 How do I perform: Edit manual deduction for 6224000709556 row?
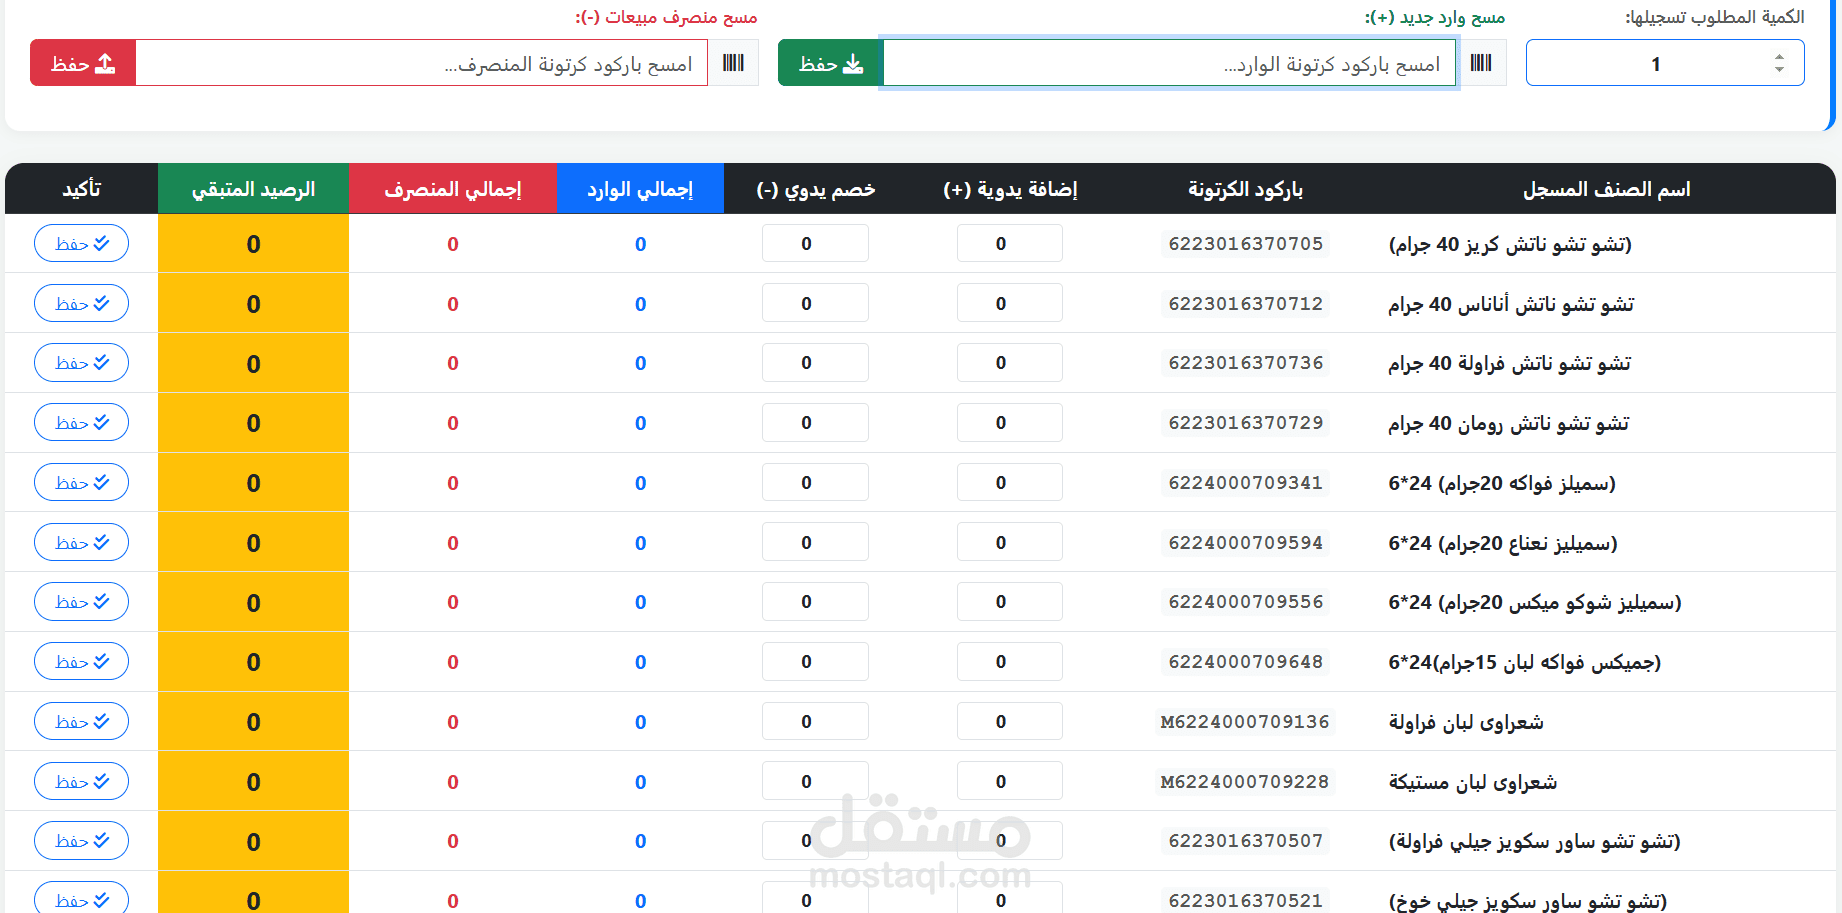coord(815,602)
